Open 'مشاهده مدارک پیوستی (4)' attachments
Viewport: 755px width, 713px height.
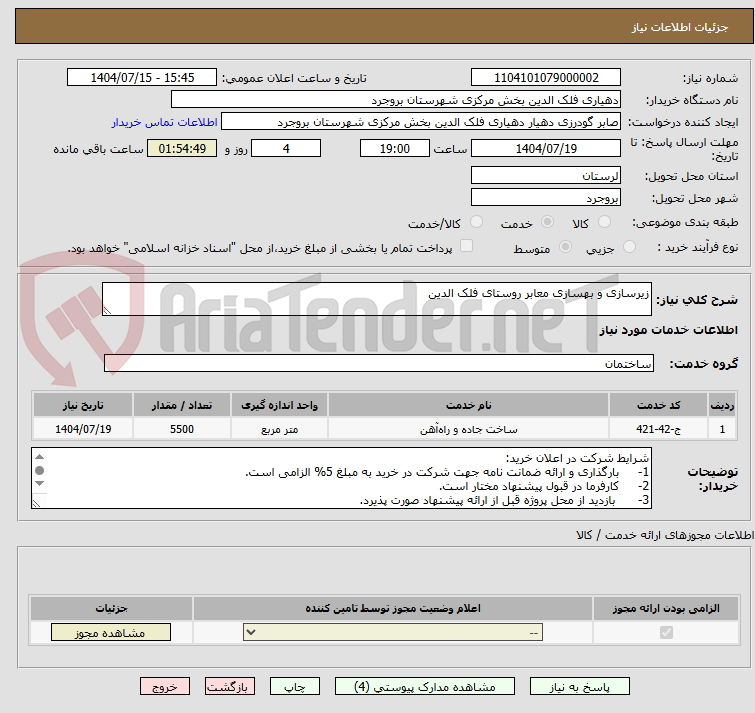426,687
